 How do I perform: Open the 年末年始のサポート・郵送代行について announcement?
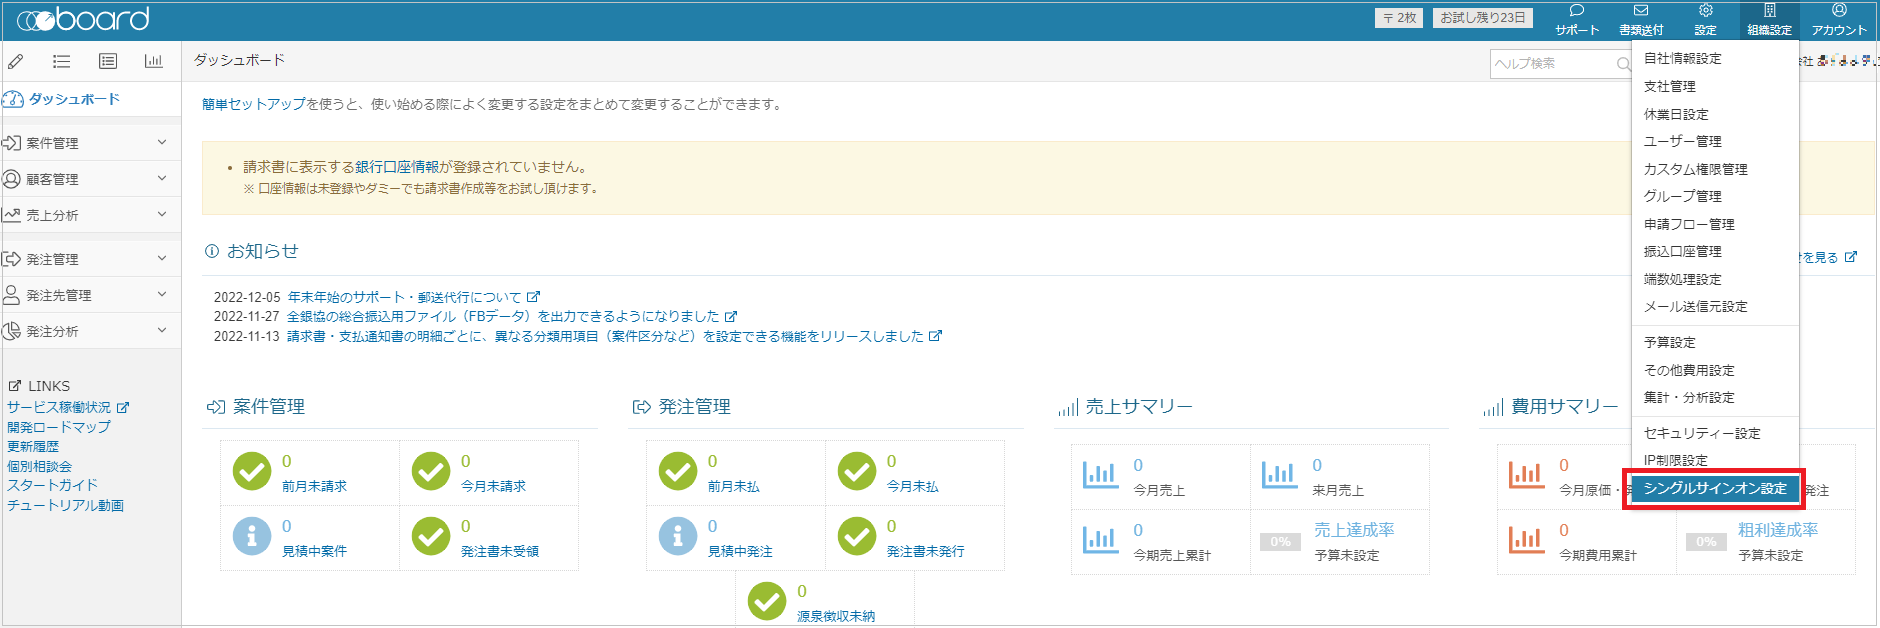pos(405,297)
